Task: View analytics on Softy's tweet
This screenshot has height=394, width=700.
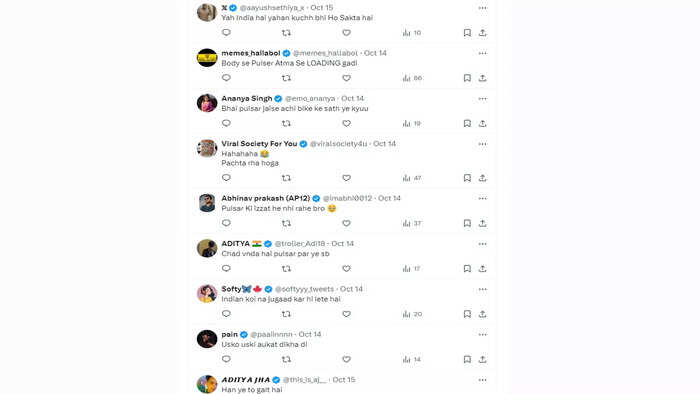Action: click(412, 314)
